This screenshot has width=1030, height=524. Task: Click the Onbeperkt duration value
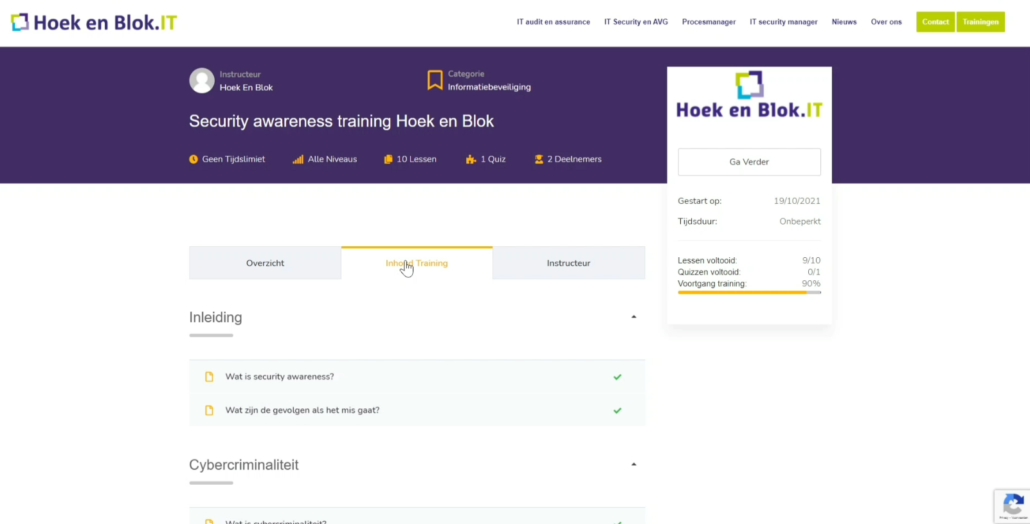click(x=800, y=222)
